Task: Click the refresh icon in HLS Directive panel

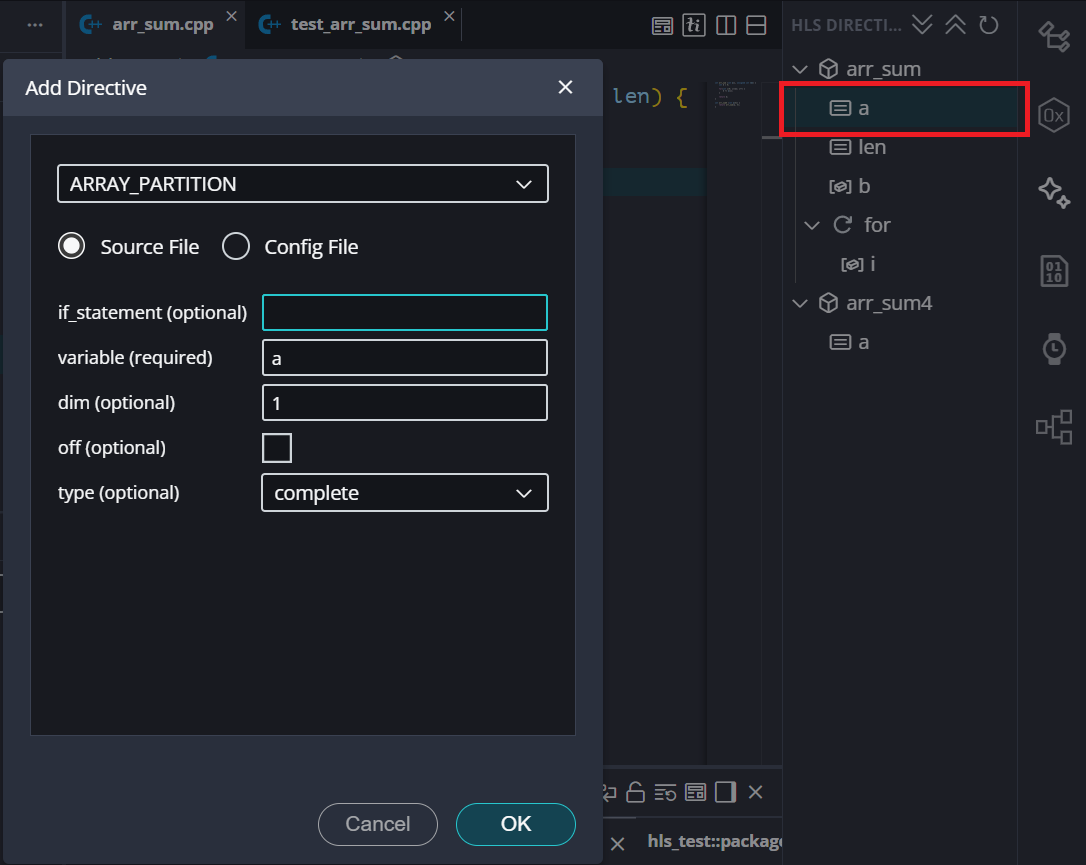Action: tap(988, 25)
